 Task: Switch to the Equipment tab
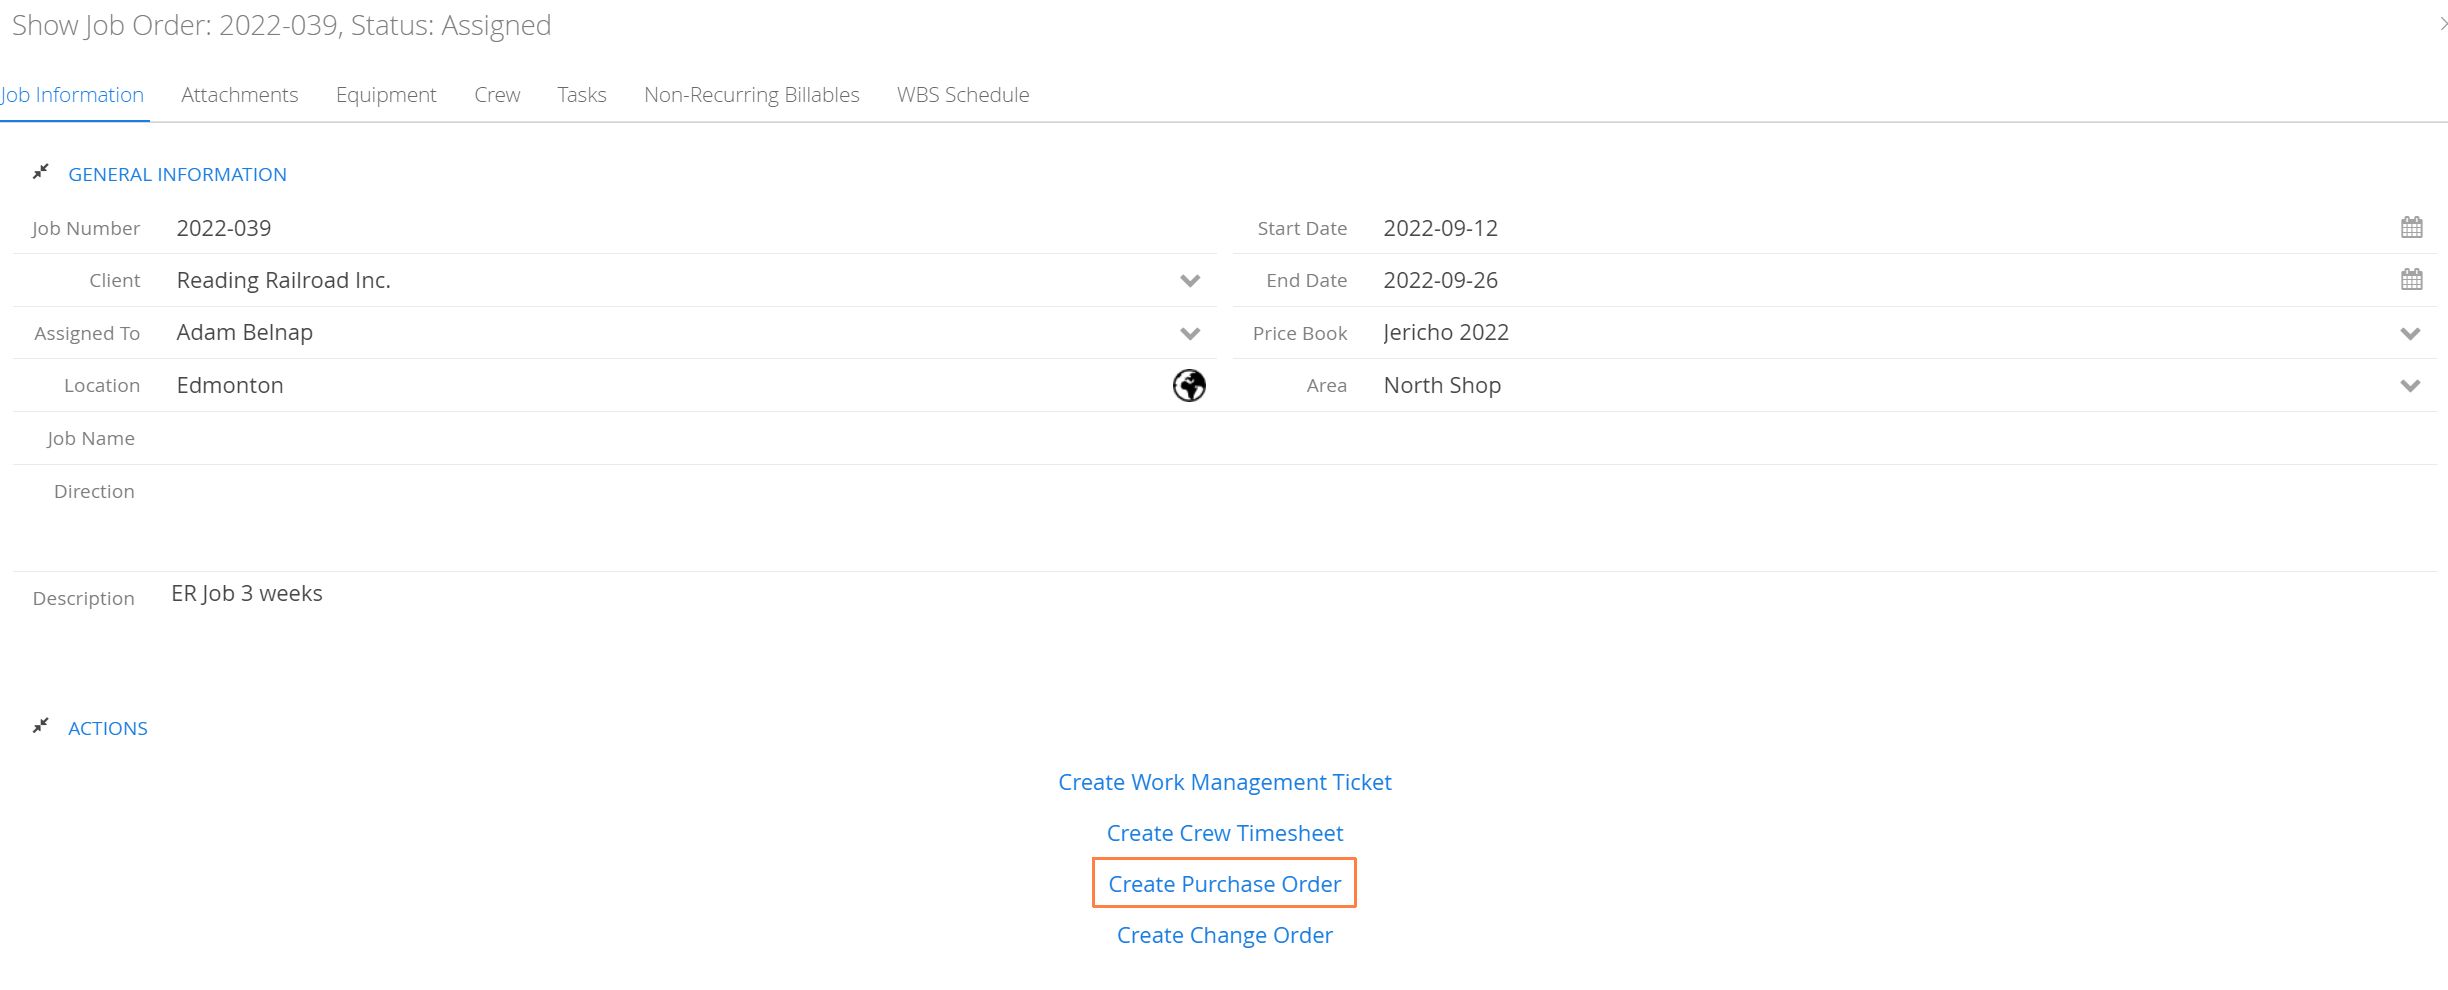(386, 95)
